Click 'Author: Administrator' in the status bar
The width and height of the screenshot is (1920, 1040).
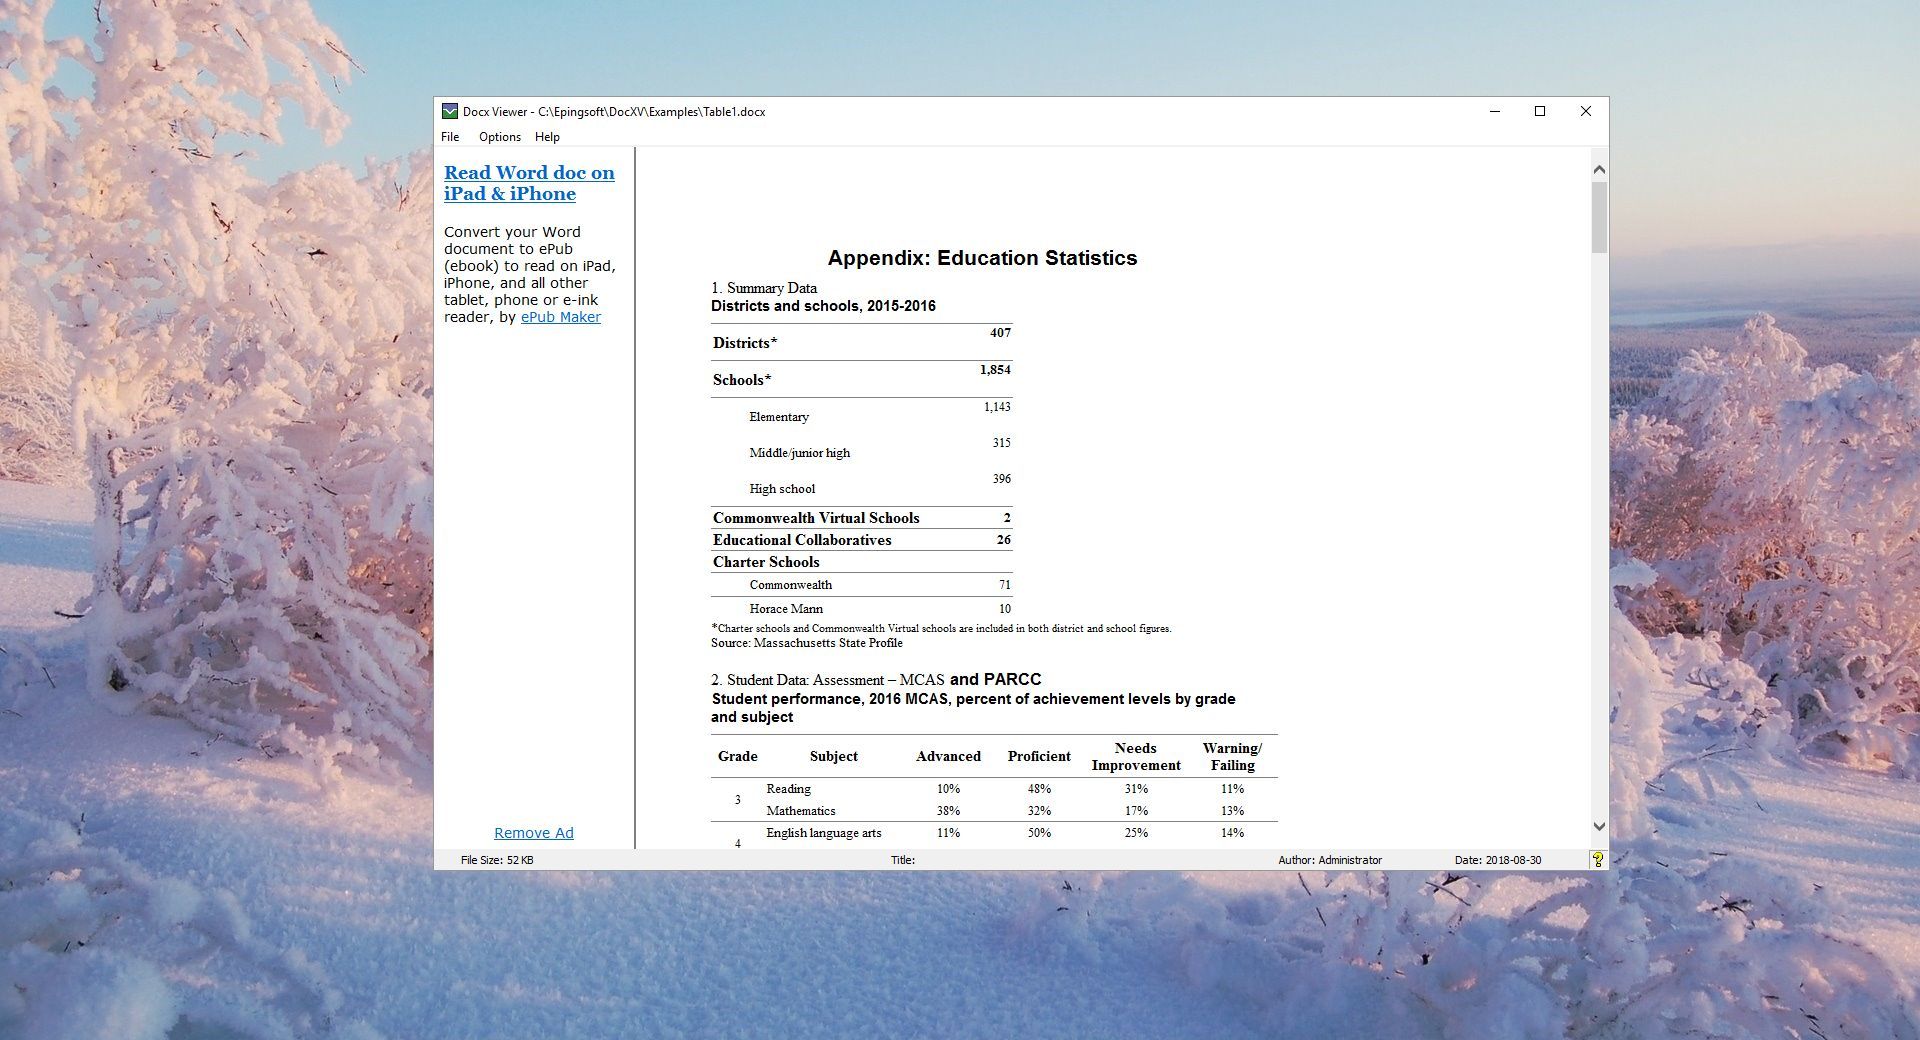1329,860
